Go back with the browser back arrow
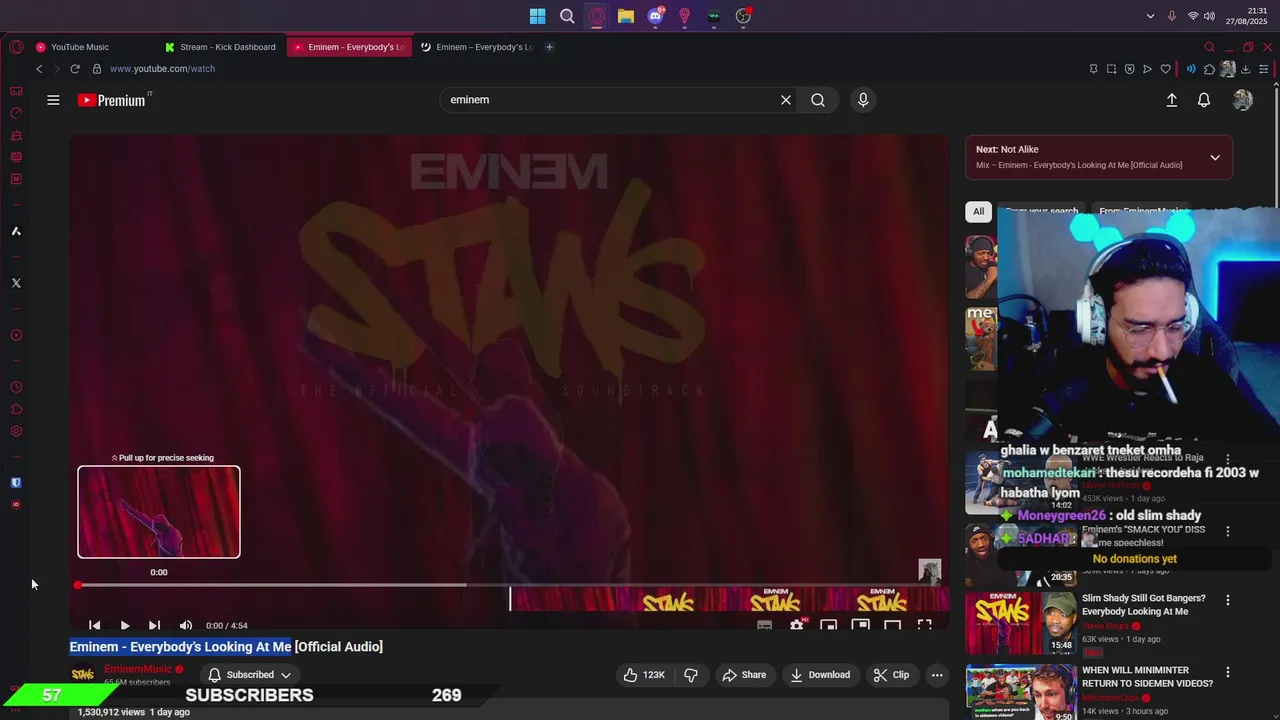Image resolution: width=1280 pixels, height=720 pixels. [x=39, y=69]
